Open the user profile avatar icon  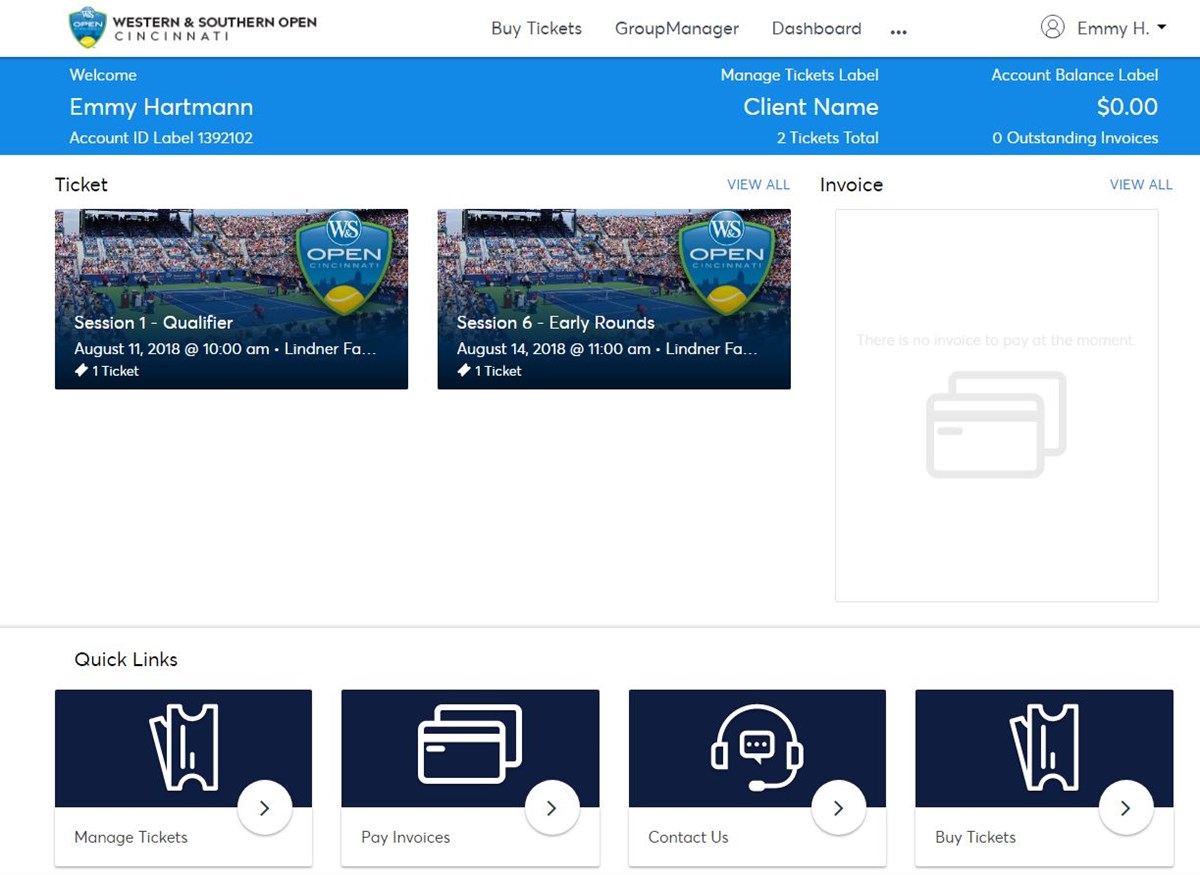coord(1052,27)
